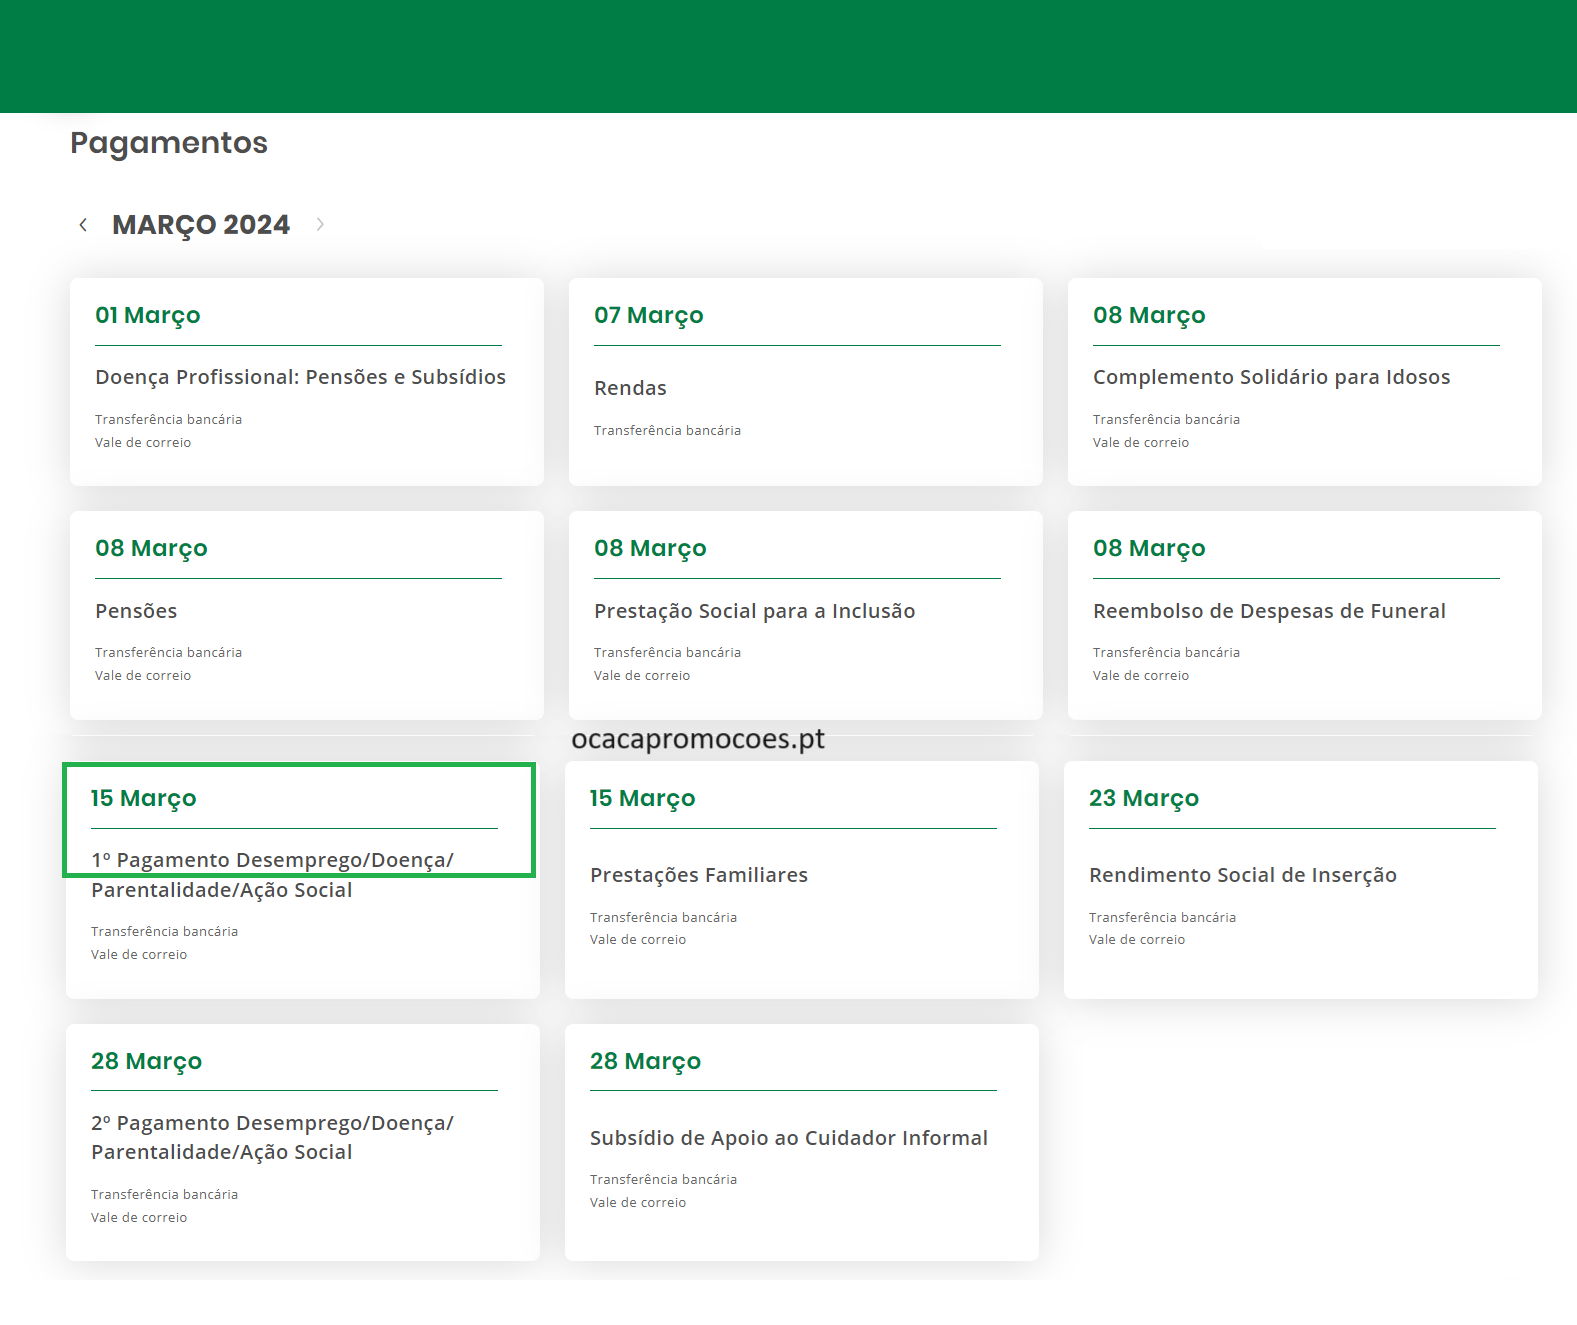This screenshot has width=1577, height=1325.
Task: Select Prestações Familiares payment entry
Action: coord(699,875)
